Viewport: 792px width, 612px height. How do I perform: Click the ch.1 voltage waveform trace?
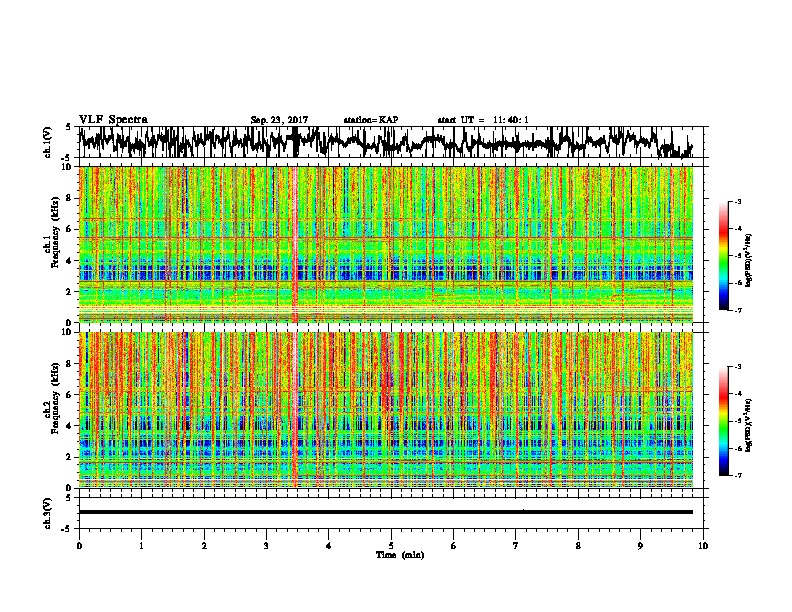click(385, 142)
